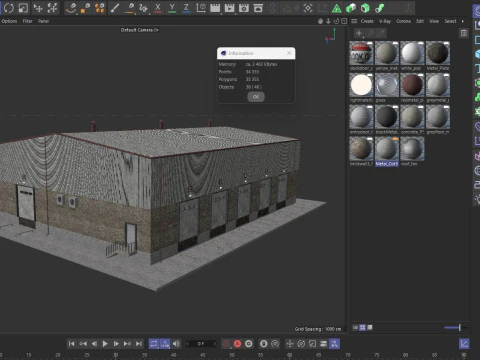480x360 pixels.
Task: Toggle the X-axis lock
Action: point(158,8)
